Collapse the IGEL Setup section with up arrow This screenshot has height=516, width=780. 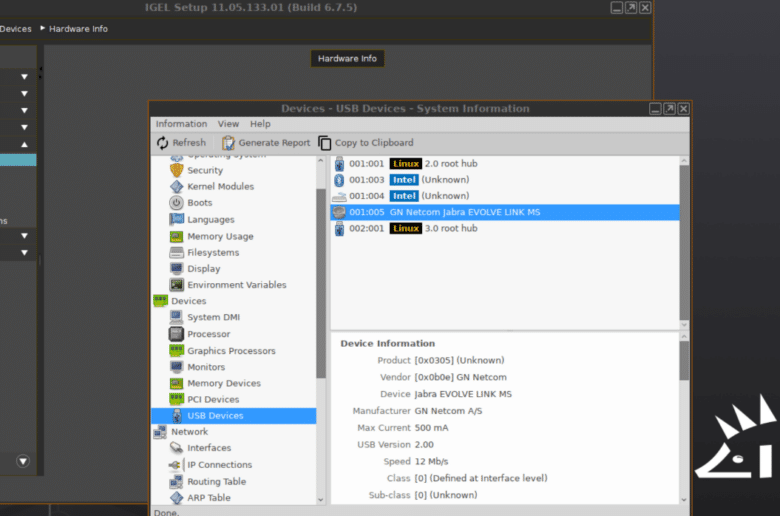click(x=24, y=145)
